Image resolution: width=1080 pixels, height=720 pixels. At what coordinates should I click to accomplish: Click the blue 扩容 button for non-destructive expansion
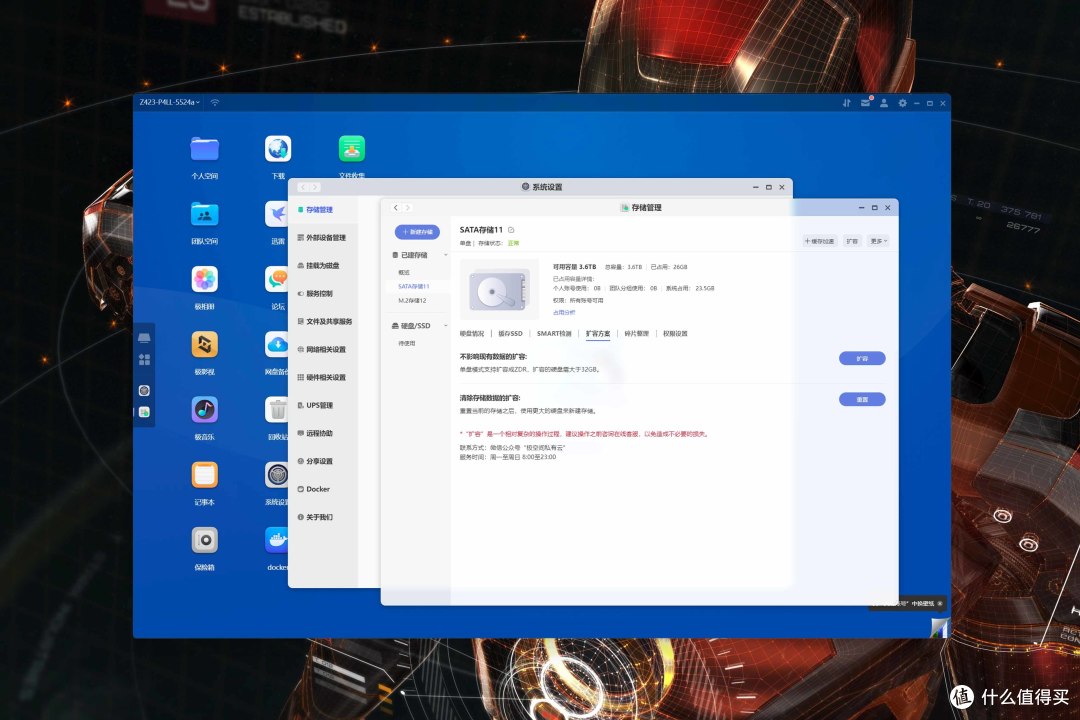pyautogui.click(x=862, y=358)
